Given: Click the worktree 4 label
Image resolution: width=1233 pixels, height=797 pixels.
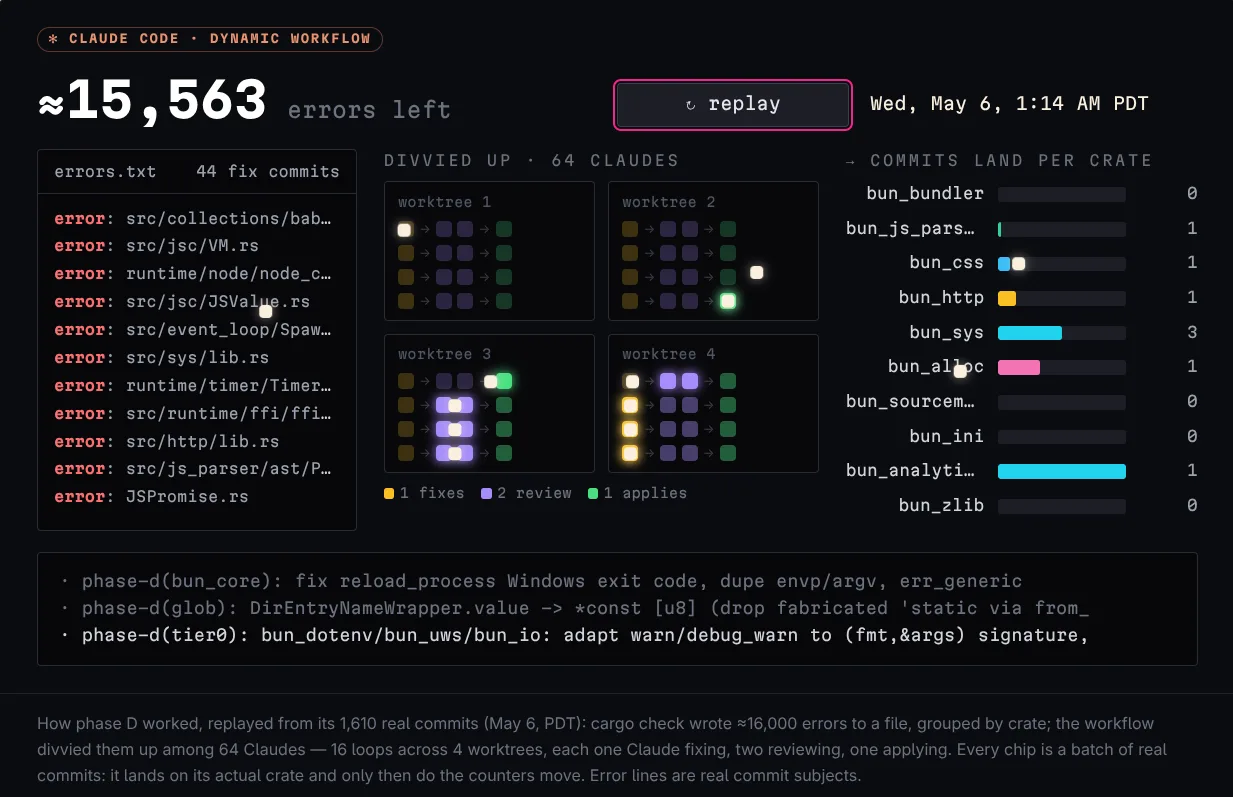Looking at the screenshot, I should 668,354.
